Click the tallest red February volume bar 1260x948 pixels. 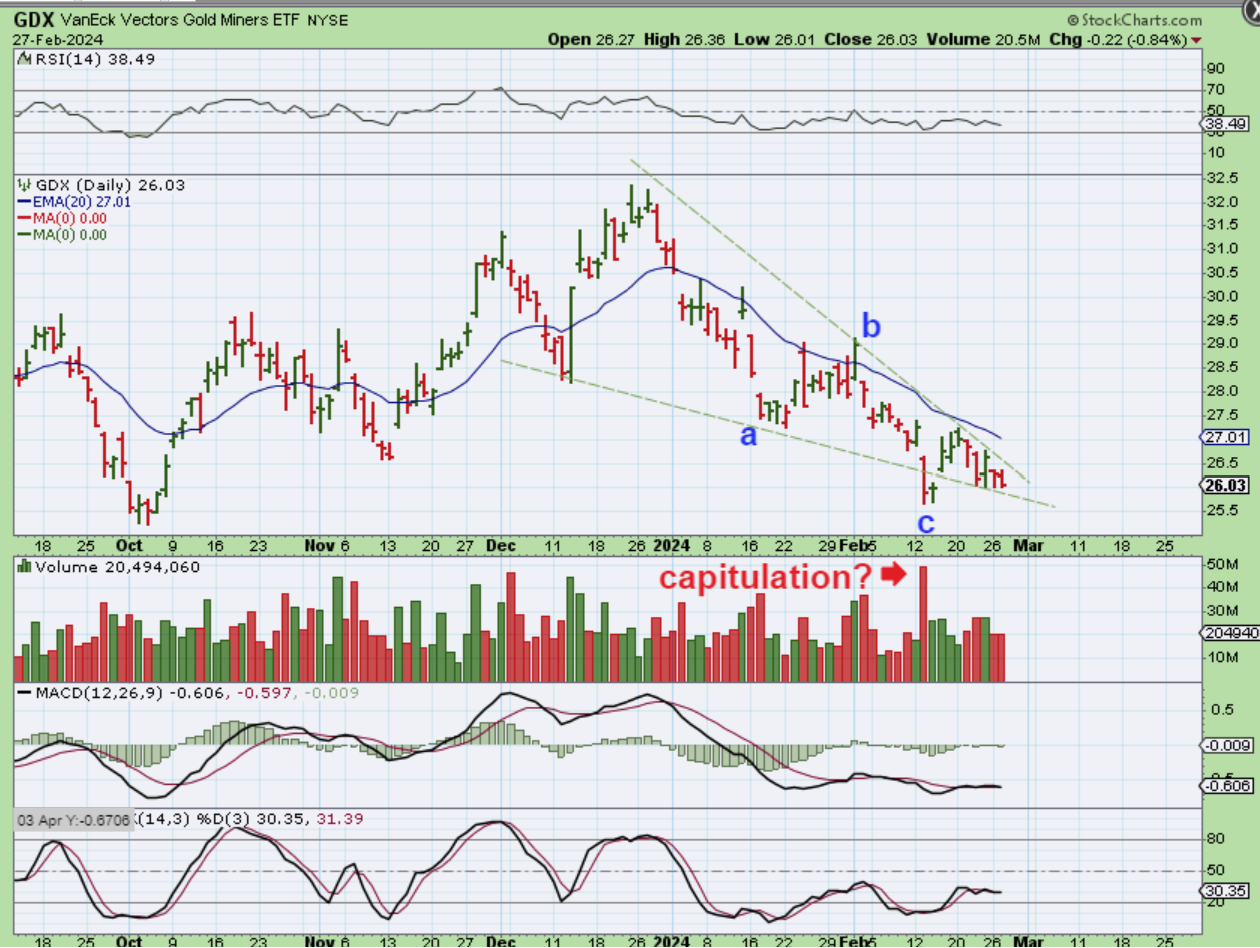pyautogui.click(x=924, y=624)
